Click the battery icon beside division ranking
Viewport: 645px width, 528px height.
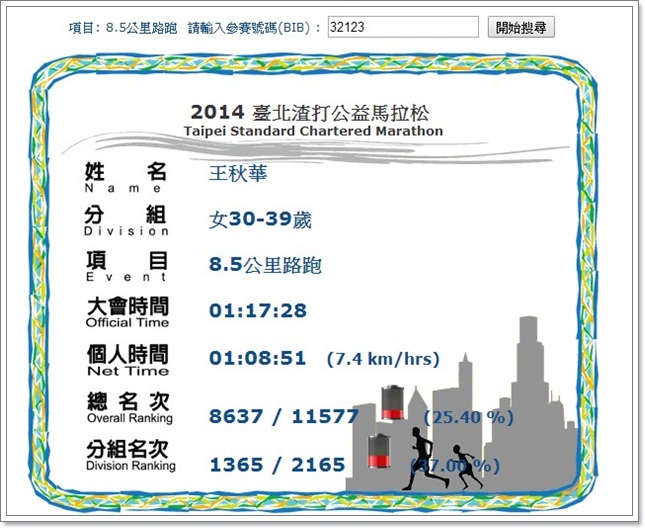click(x=379, y=451)
